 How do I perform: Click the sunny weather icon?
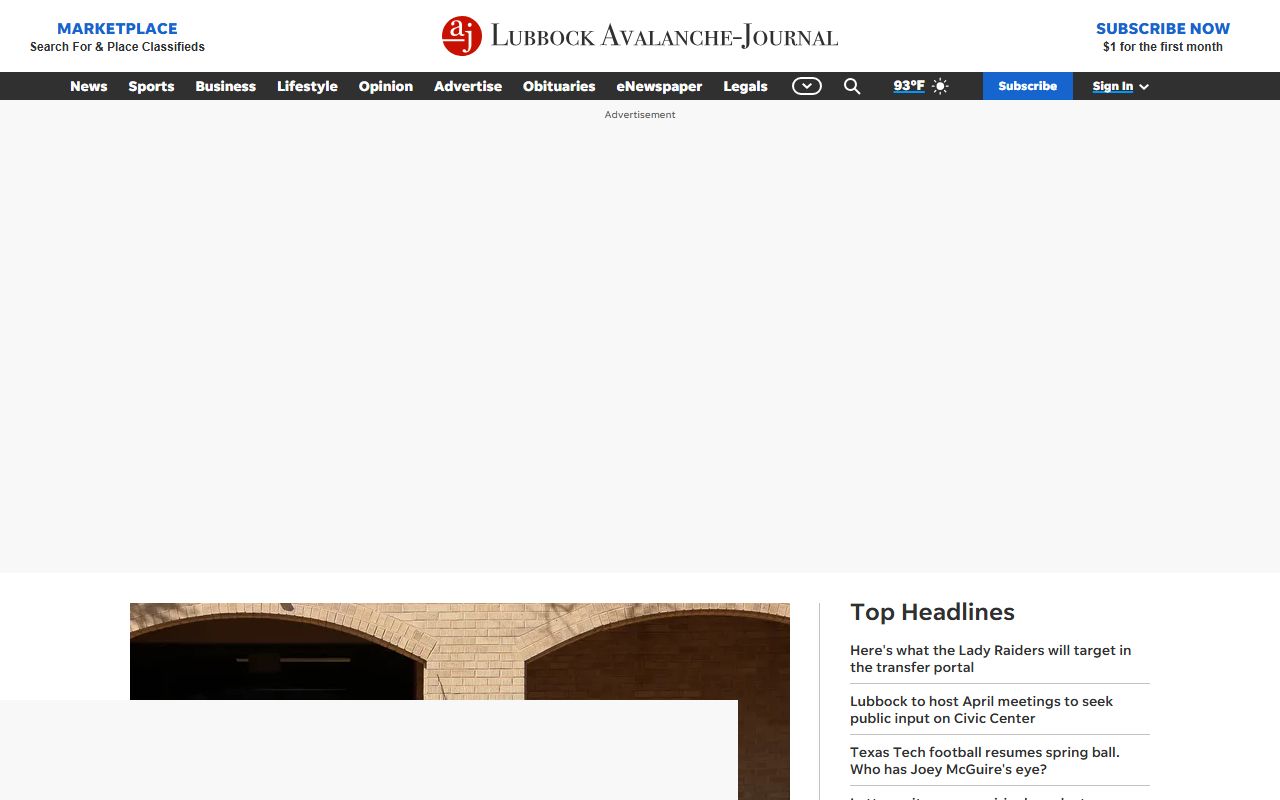(940, 86)
